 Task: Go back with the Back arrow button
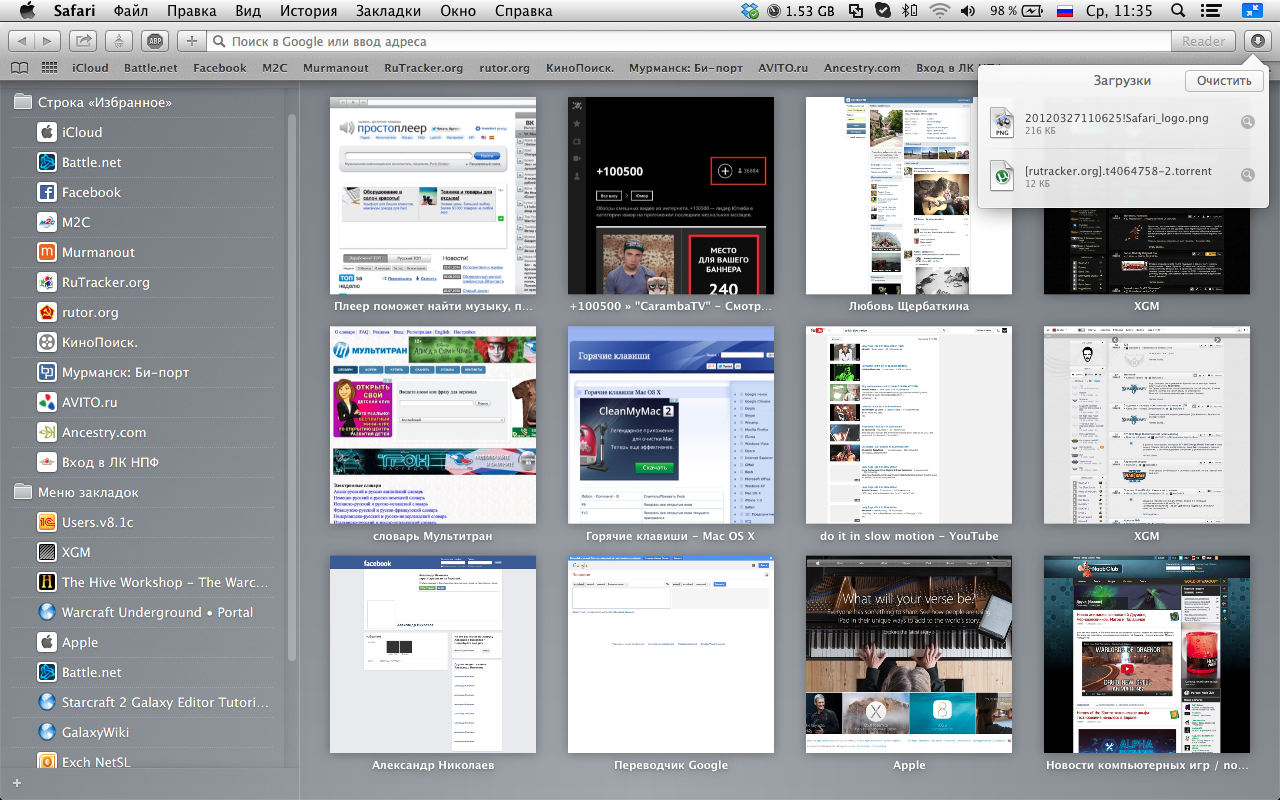[22, 41]
